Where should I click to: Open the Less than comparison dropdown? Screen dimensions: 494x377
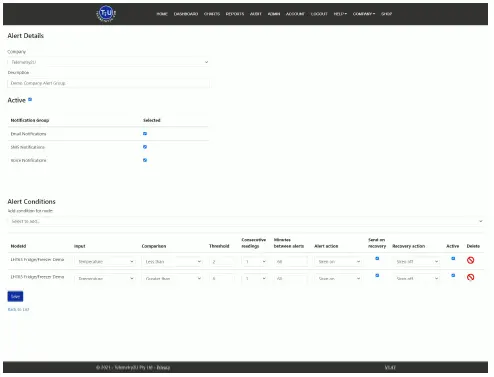coord(173,263)
